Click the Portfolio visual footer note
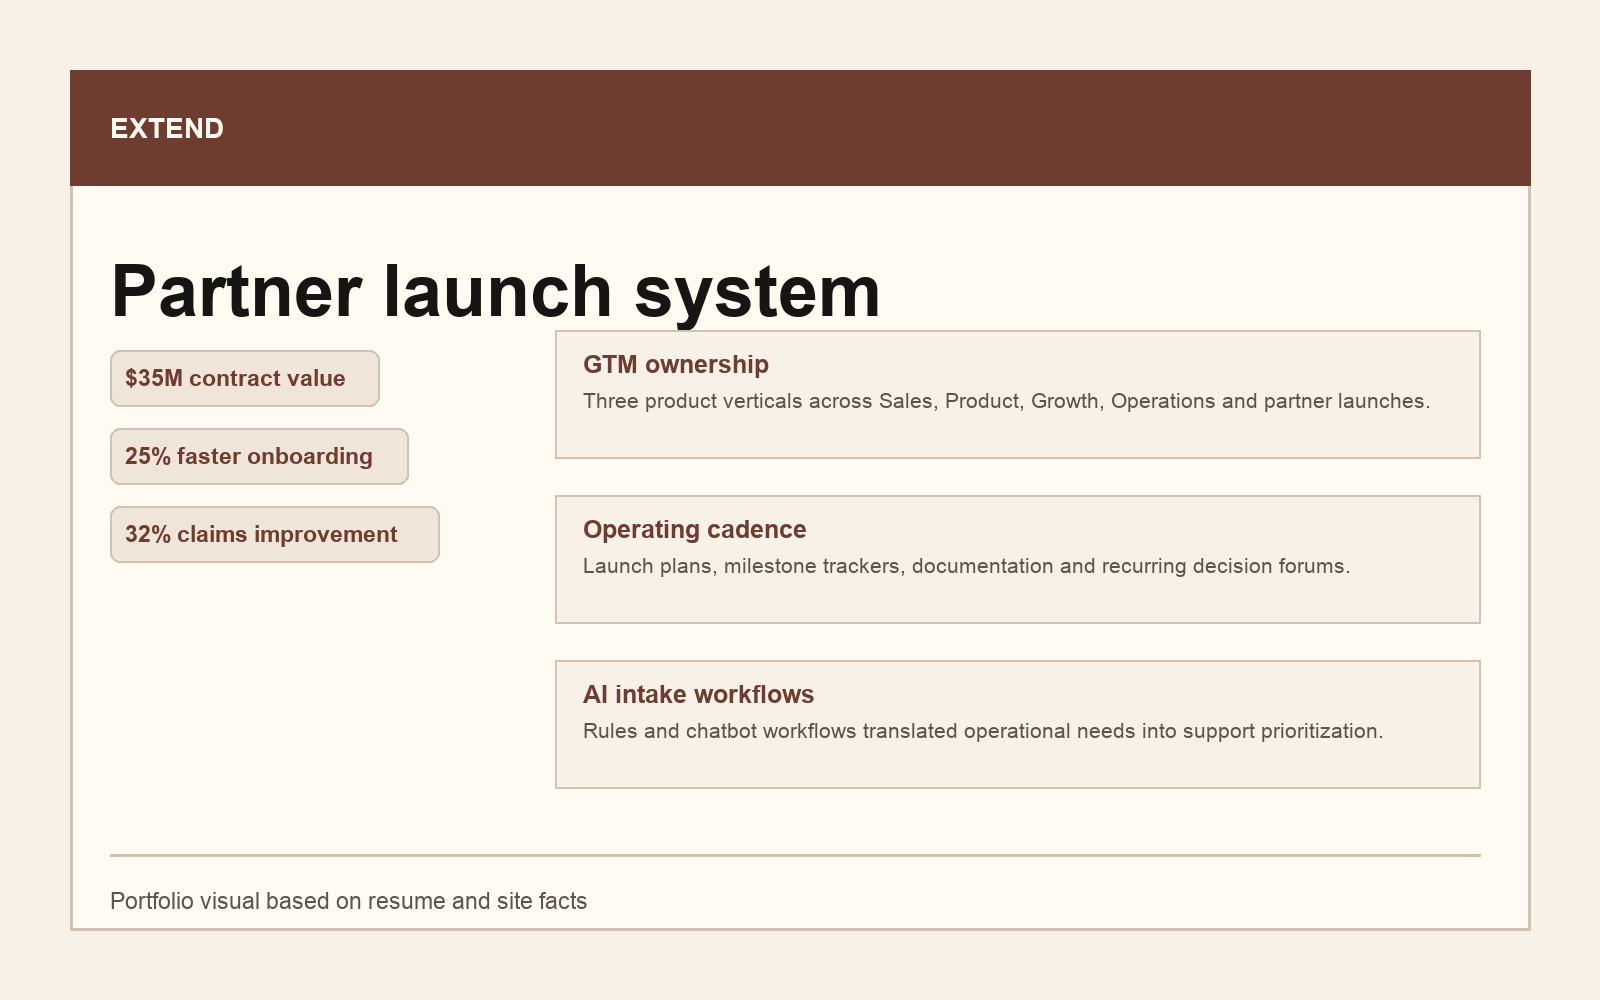The height and width of the screenshot is (1000, 1600). 348,901
